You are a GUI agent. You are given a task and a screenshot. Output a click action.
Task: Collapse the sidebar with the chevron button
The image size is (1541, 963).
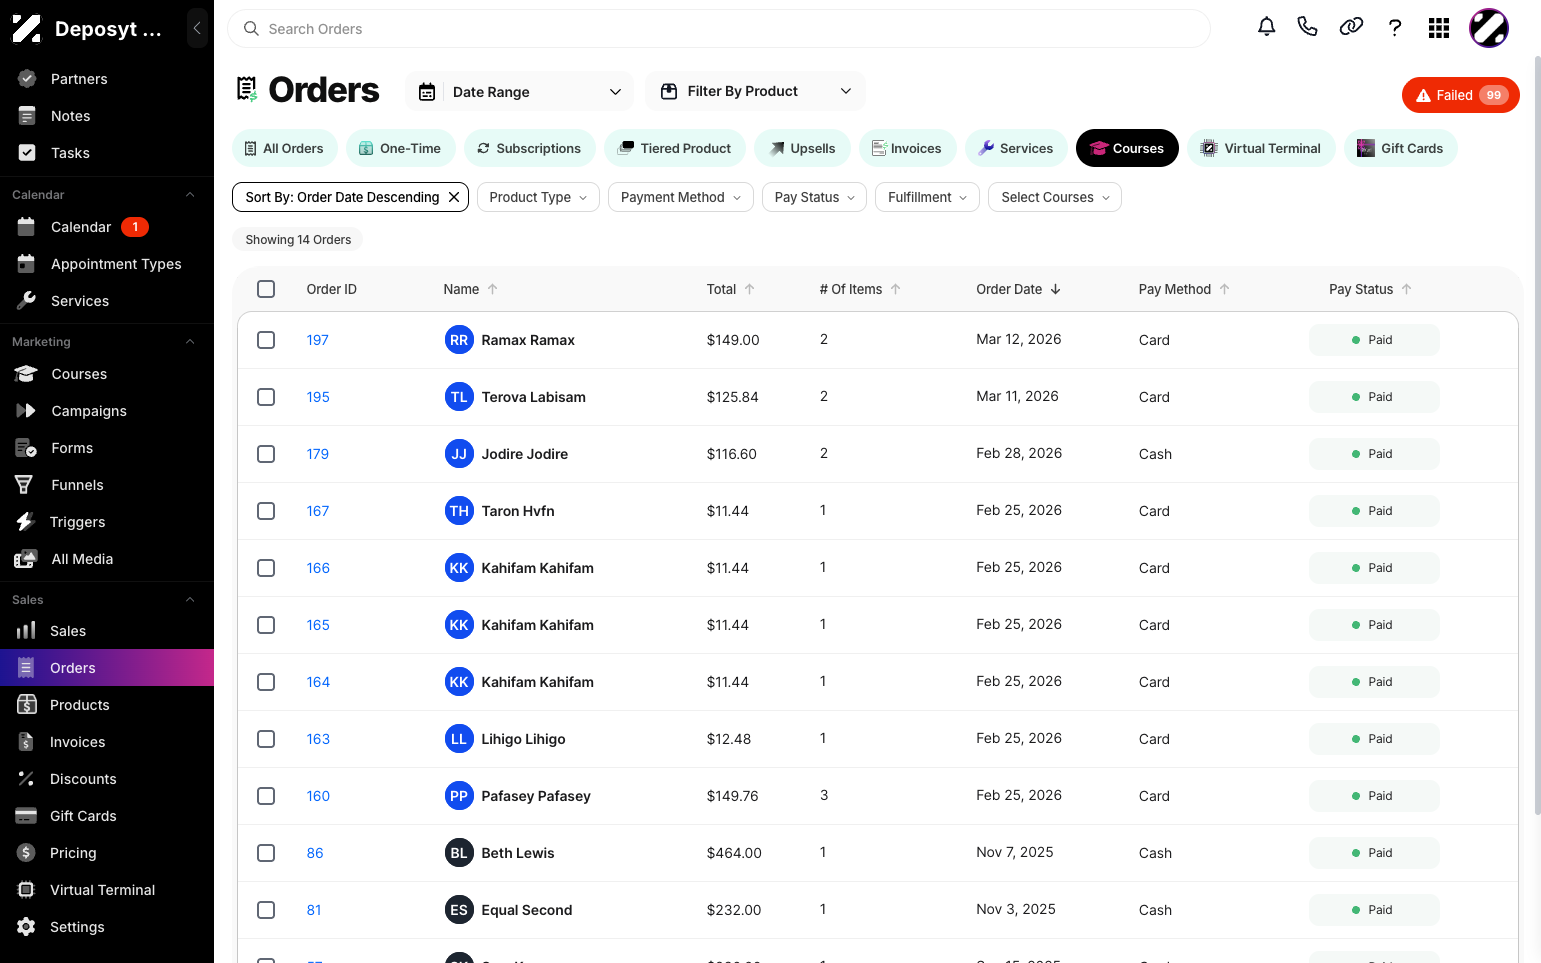pos(197,28)
